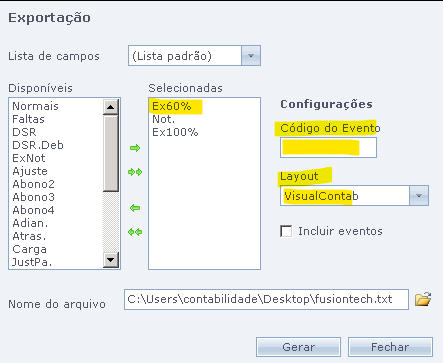Select Normais in the Disponíveis list
The width and height of the screenshot is (443, 363).
coord(36,106)
